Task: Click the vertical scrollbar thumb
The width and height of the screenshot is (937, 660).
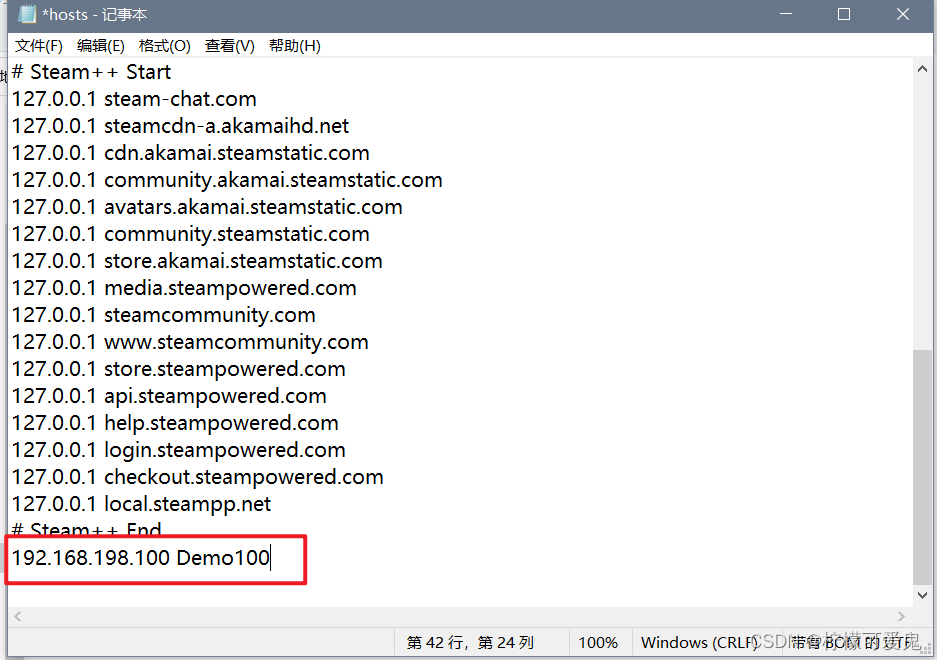Action: (922, 468)
